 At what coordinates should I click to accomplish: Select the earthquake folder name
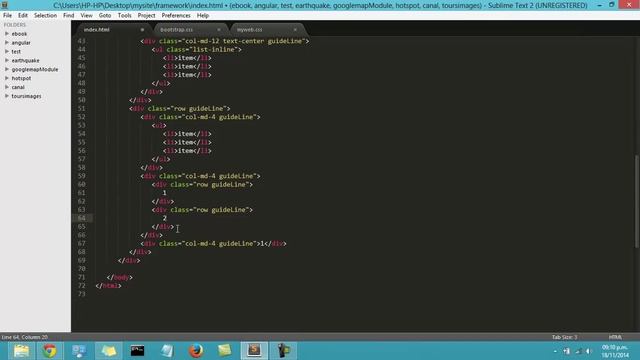point(25,60)
